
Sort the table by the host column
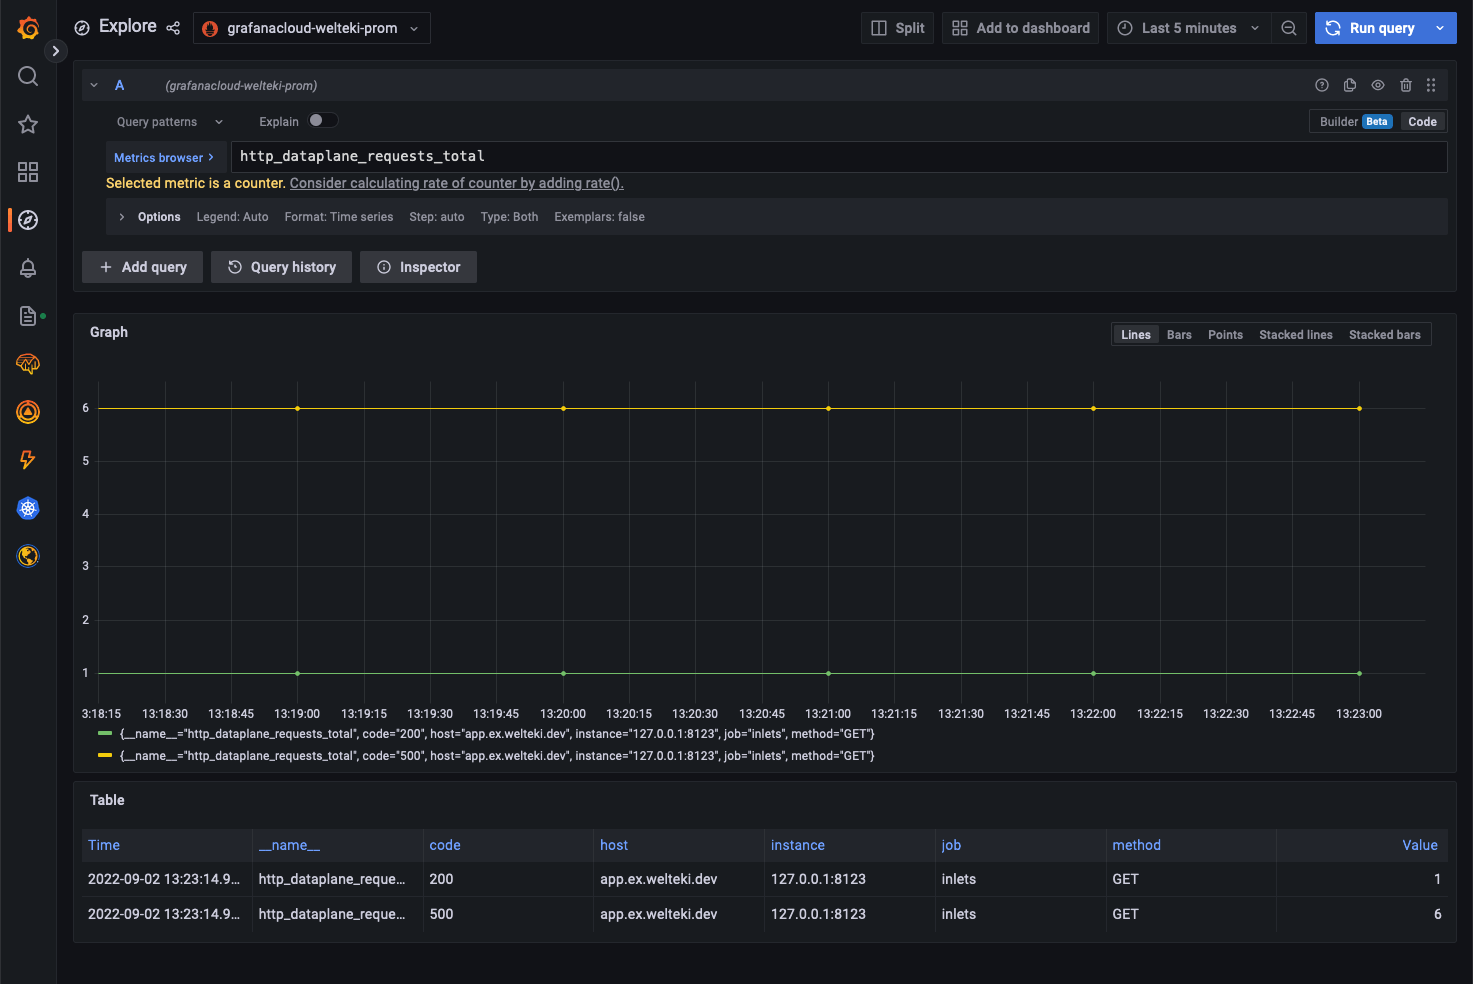pos(614,845)
